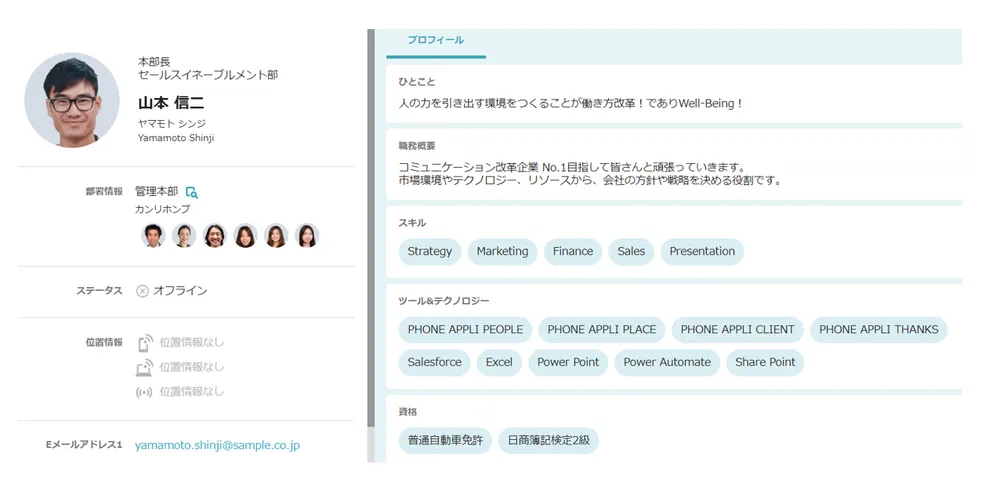Select the Marketing skill tag

pyautogui.click(x=502, y=252)
